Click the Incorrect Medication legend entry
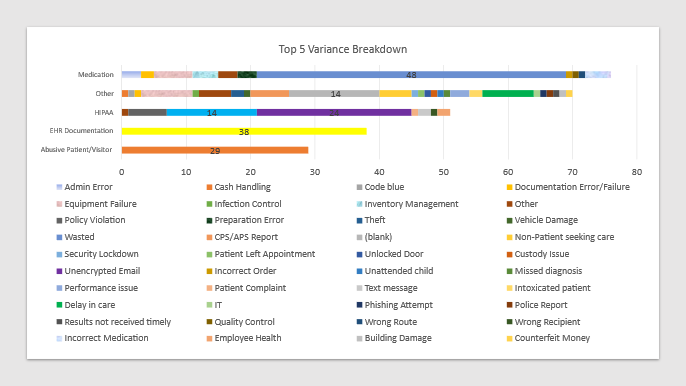This screenshot has height=386, width=686. point(102,338)
